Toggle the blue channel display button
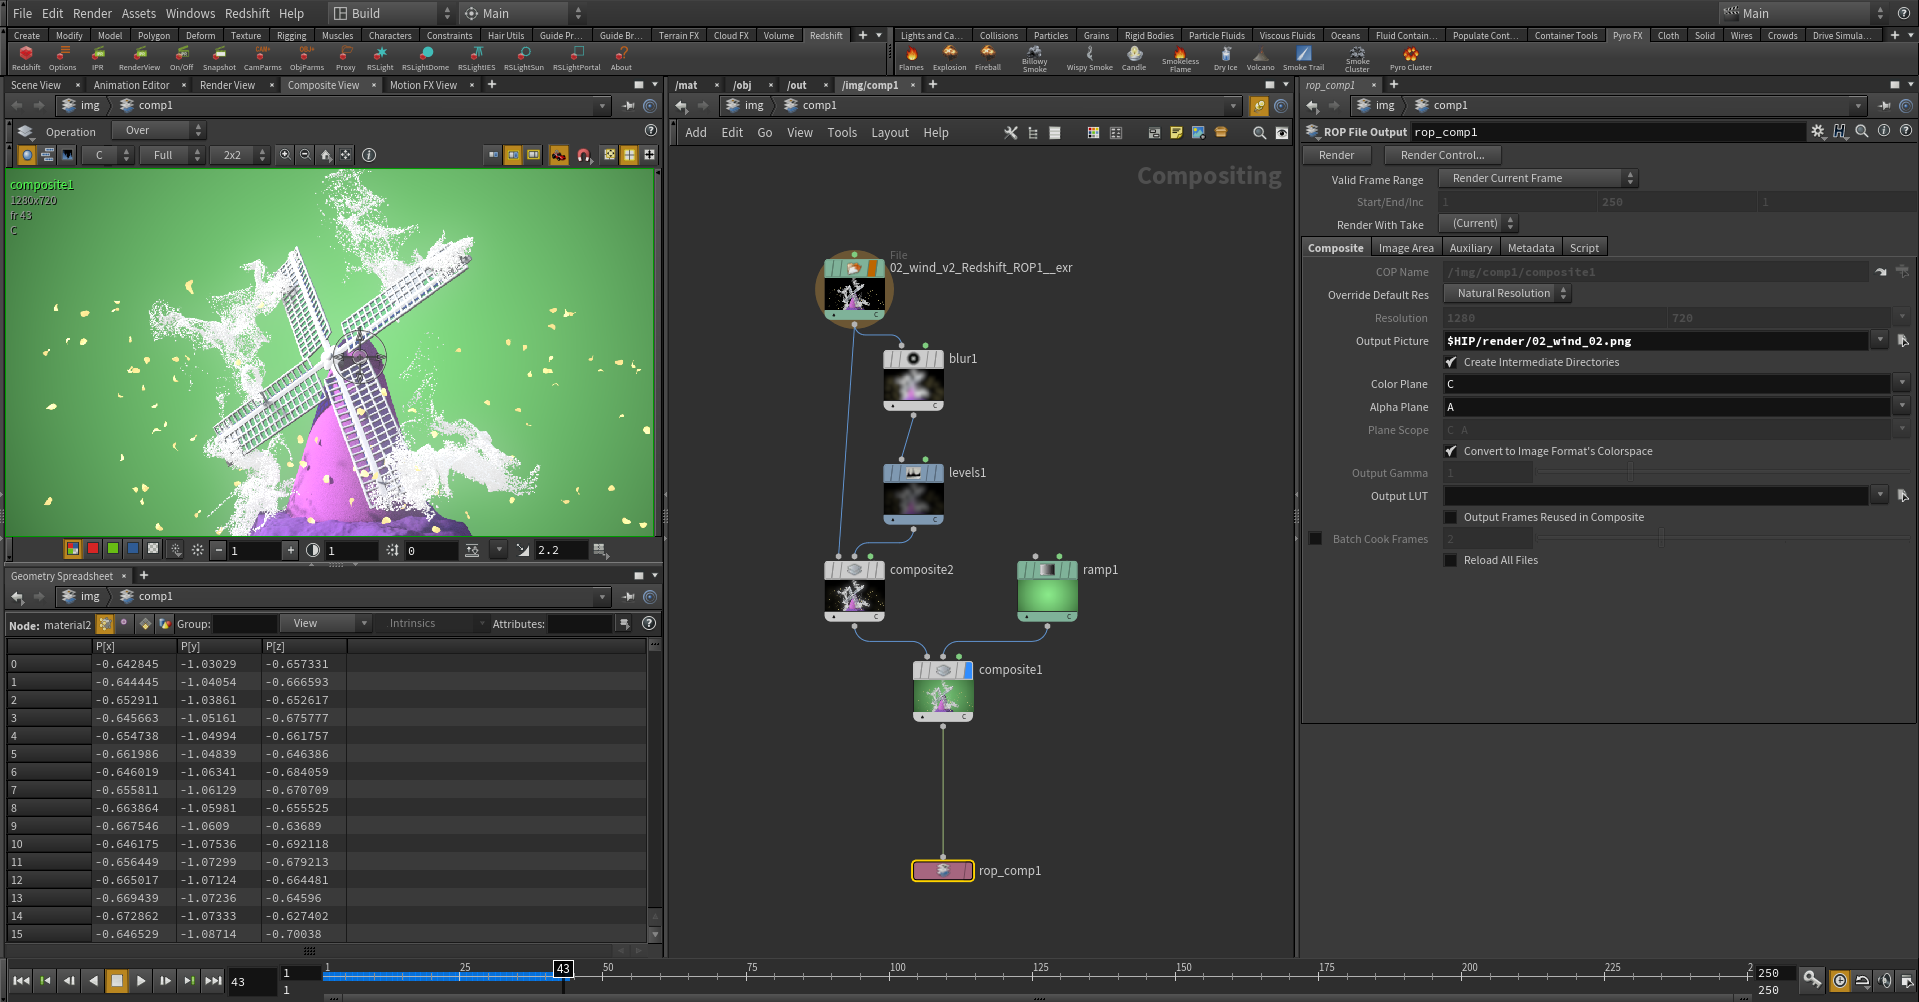Image resolution: width=1919 pixels, height=1002 pixels. [x=133, y=549]
